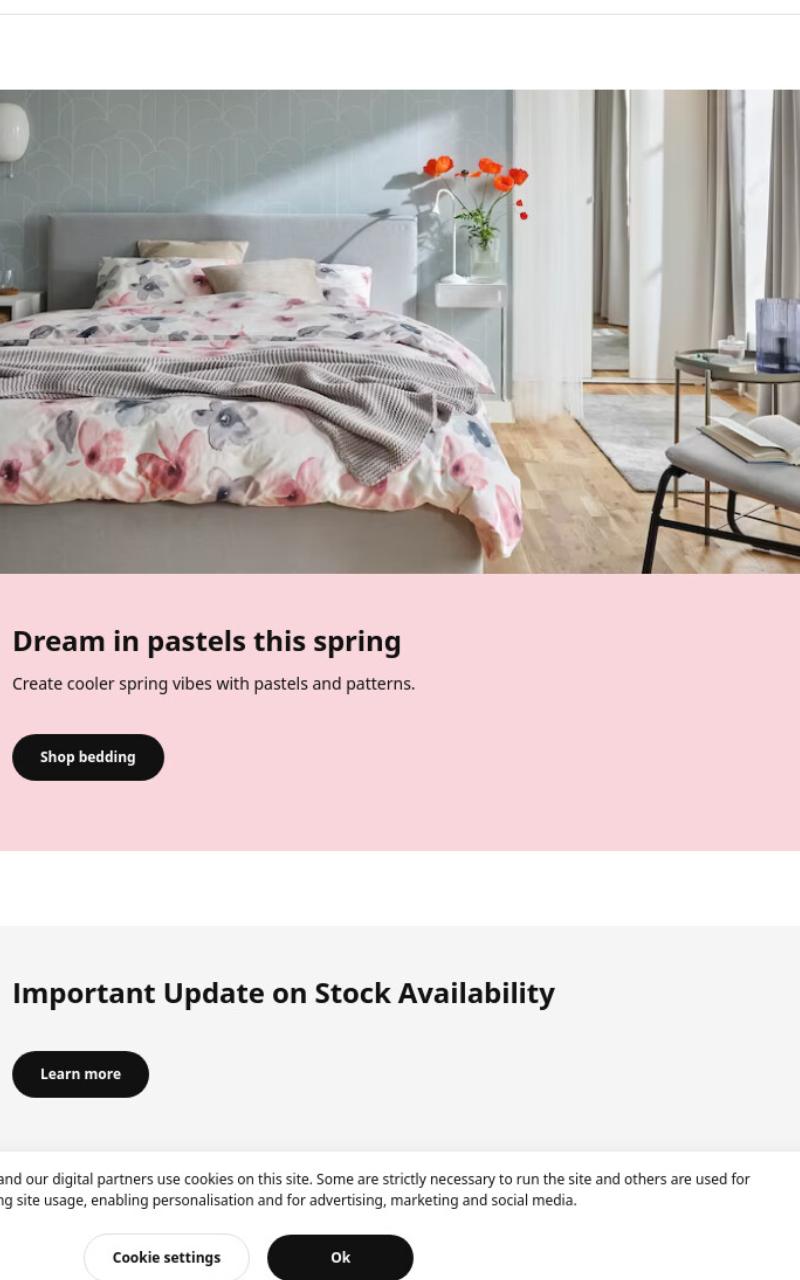Open Cookie settings
Screen dimensions: 800x1280
tap(166, 1257)
